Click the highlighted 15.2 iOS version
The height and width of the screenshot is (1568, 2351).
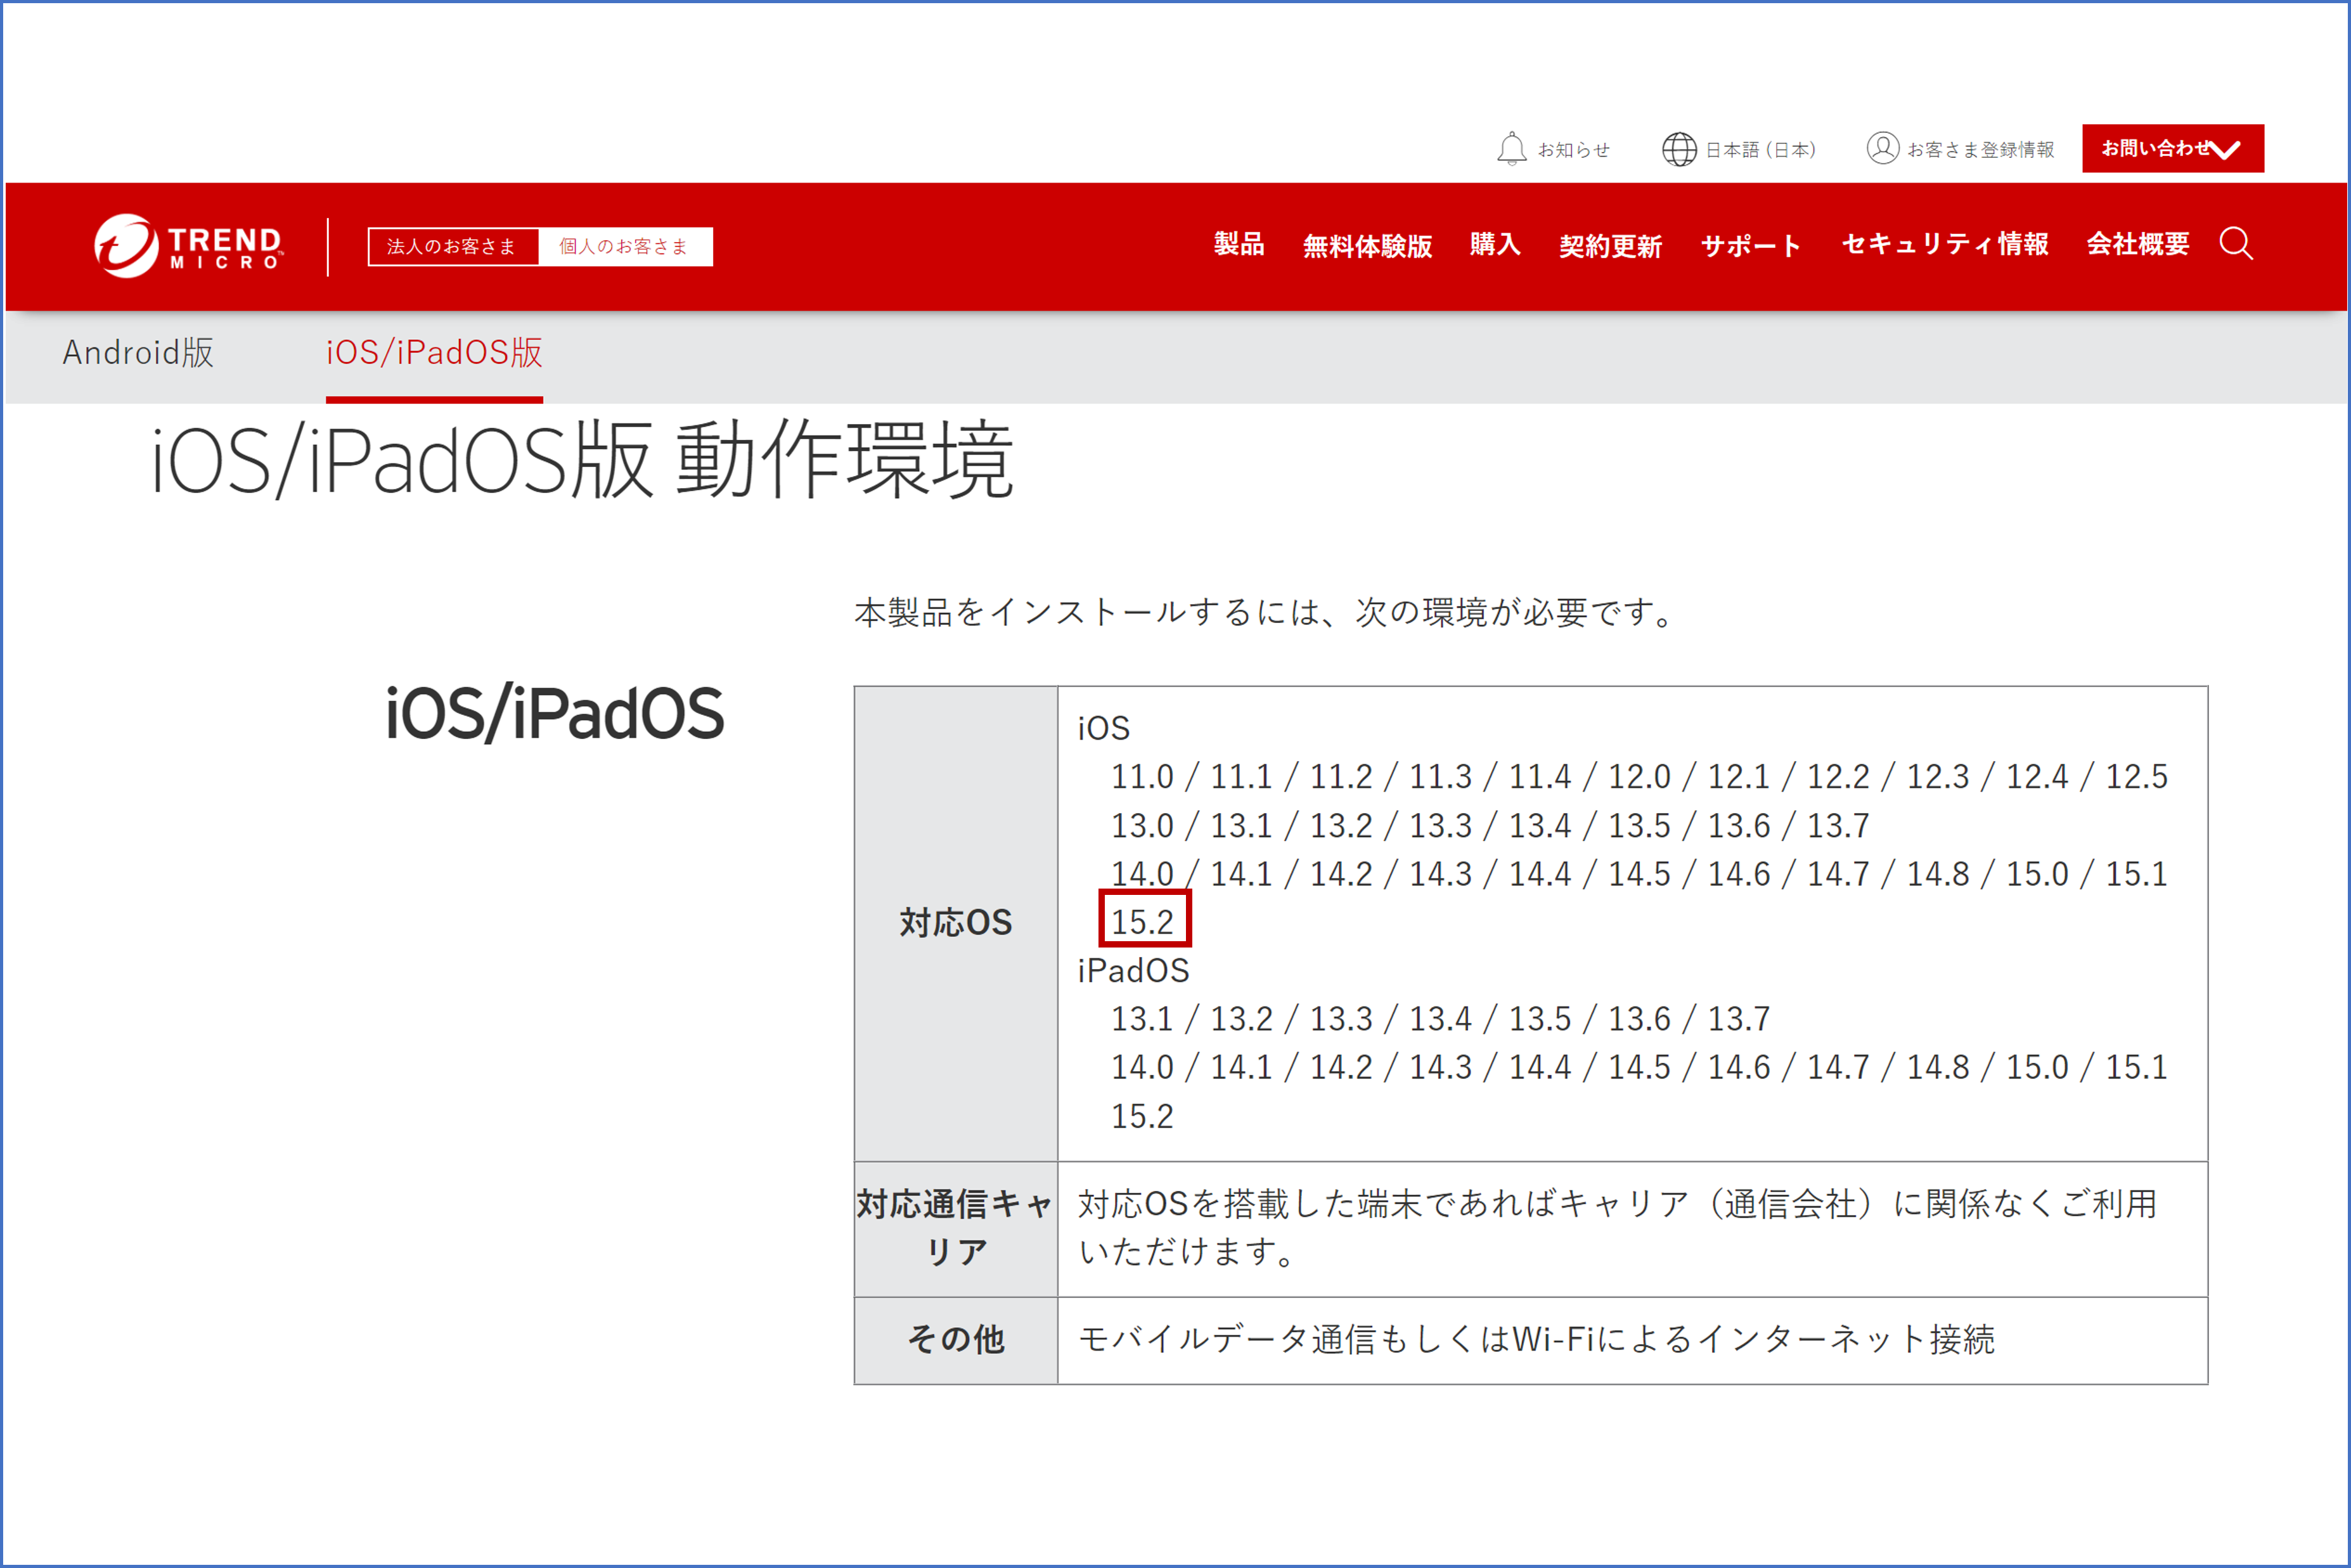pyautogui.click(x=1143, y=921)
